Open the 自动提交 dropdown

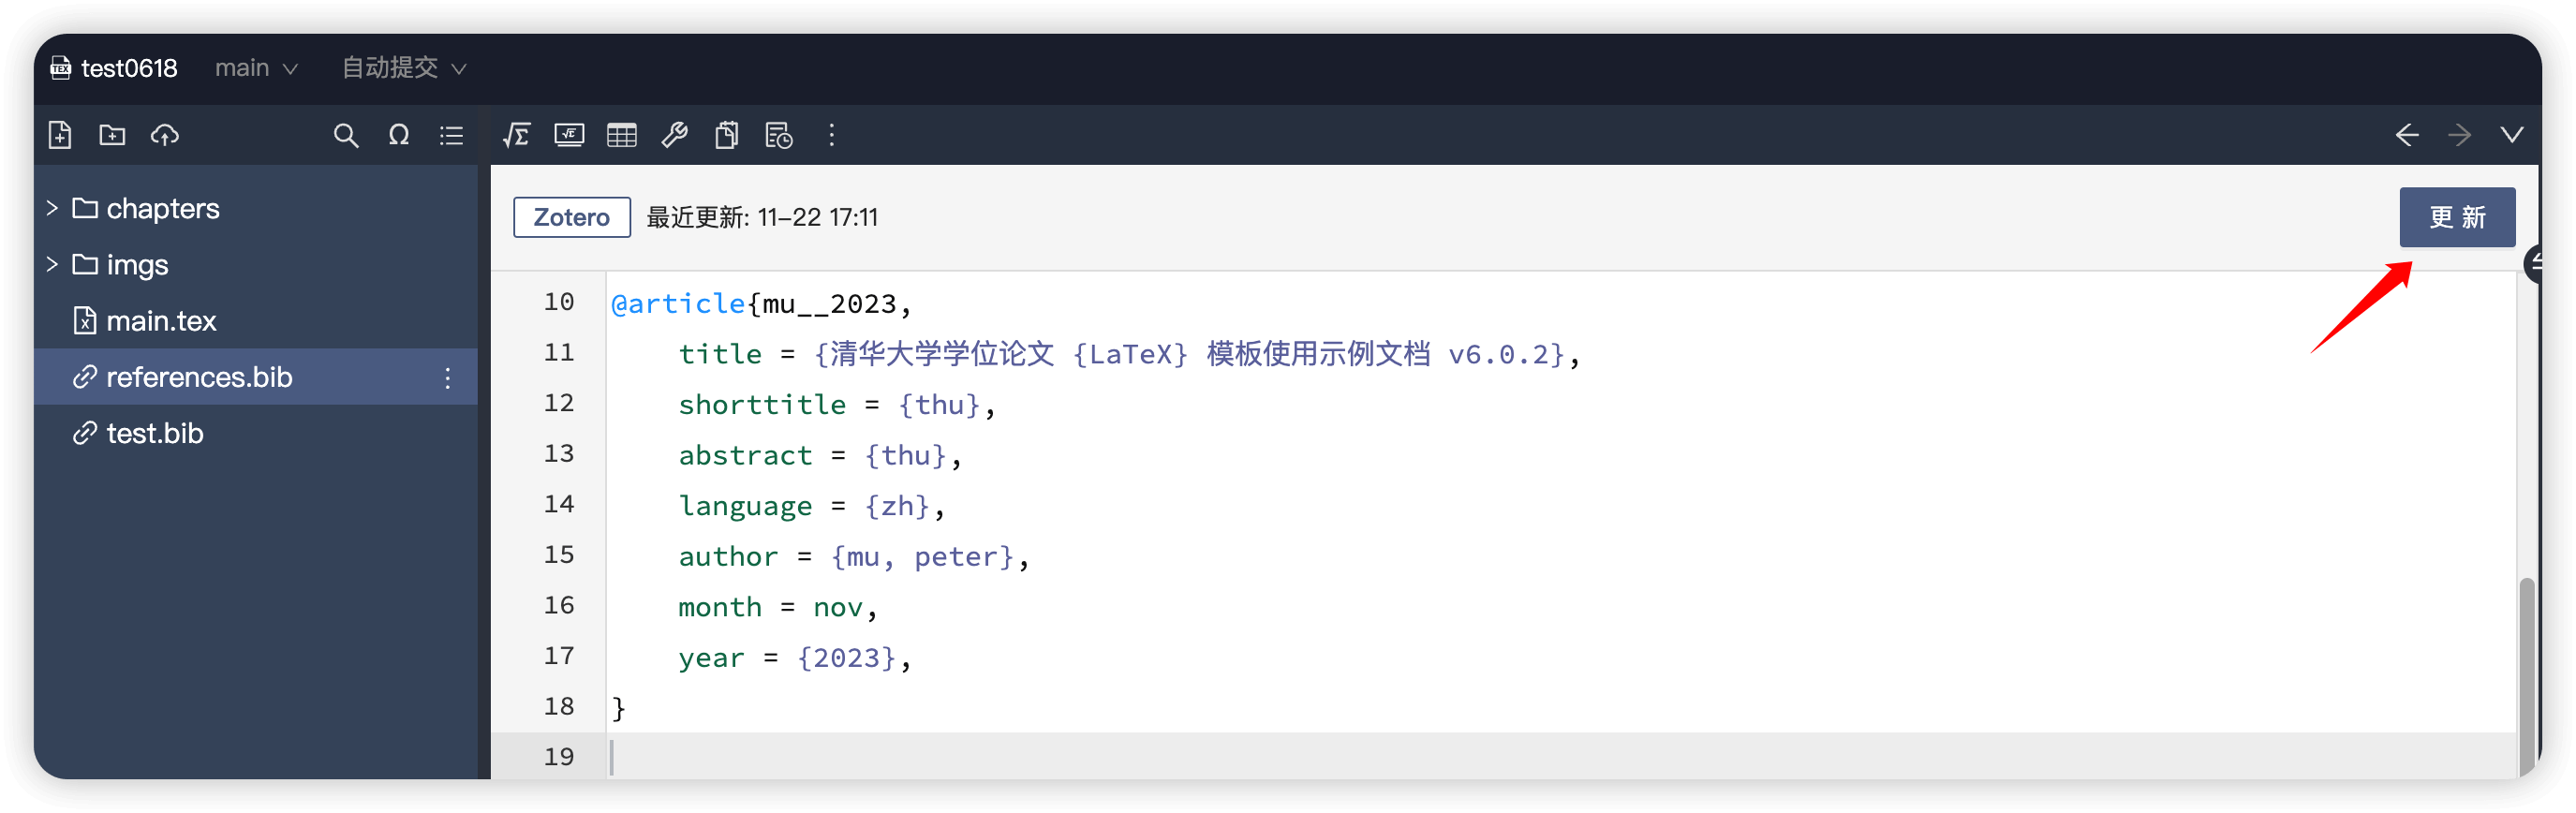402,67
